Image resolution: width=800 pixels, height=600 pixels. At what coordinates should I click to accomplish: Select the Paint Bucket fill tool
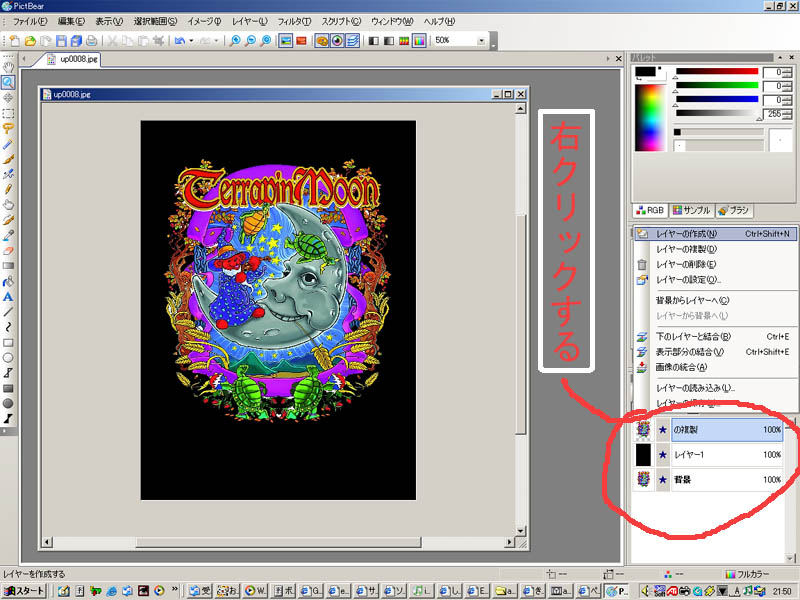(x=8, y=281)
